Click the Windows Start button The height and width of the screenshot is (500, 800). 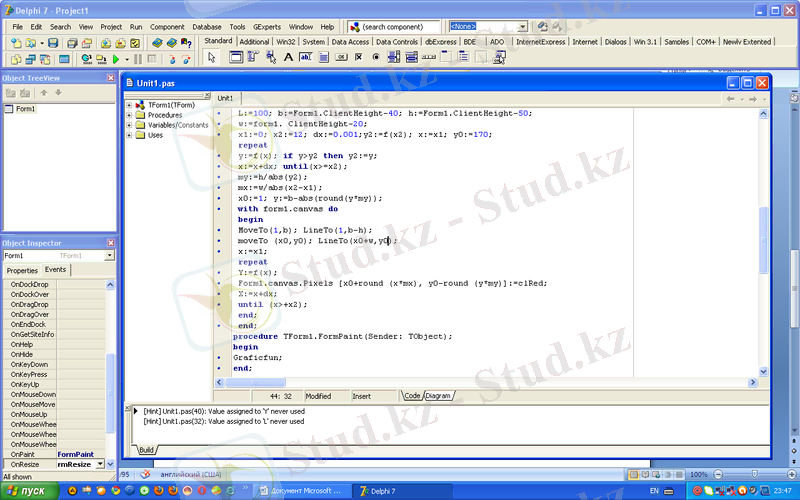coord(30,491)
